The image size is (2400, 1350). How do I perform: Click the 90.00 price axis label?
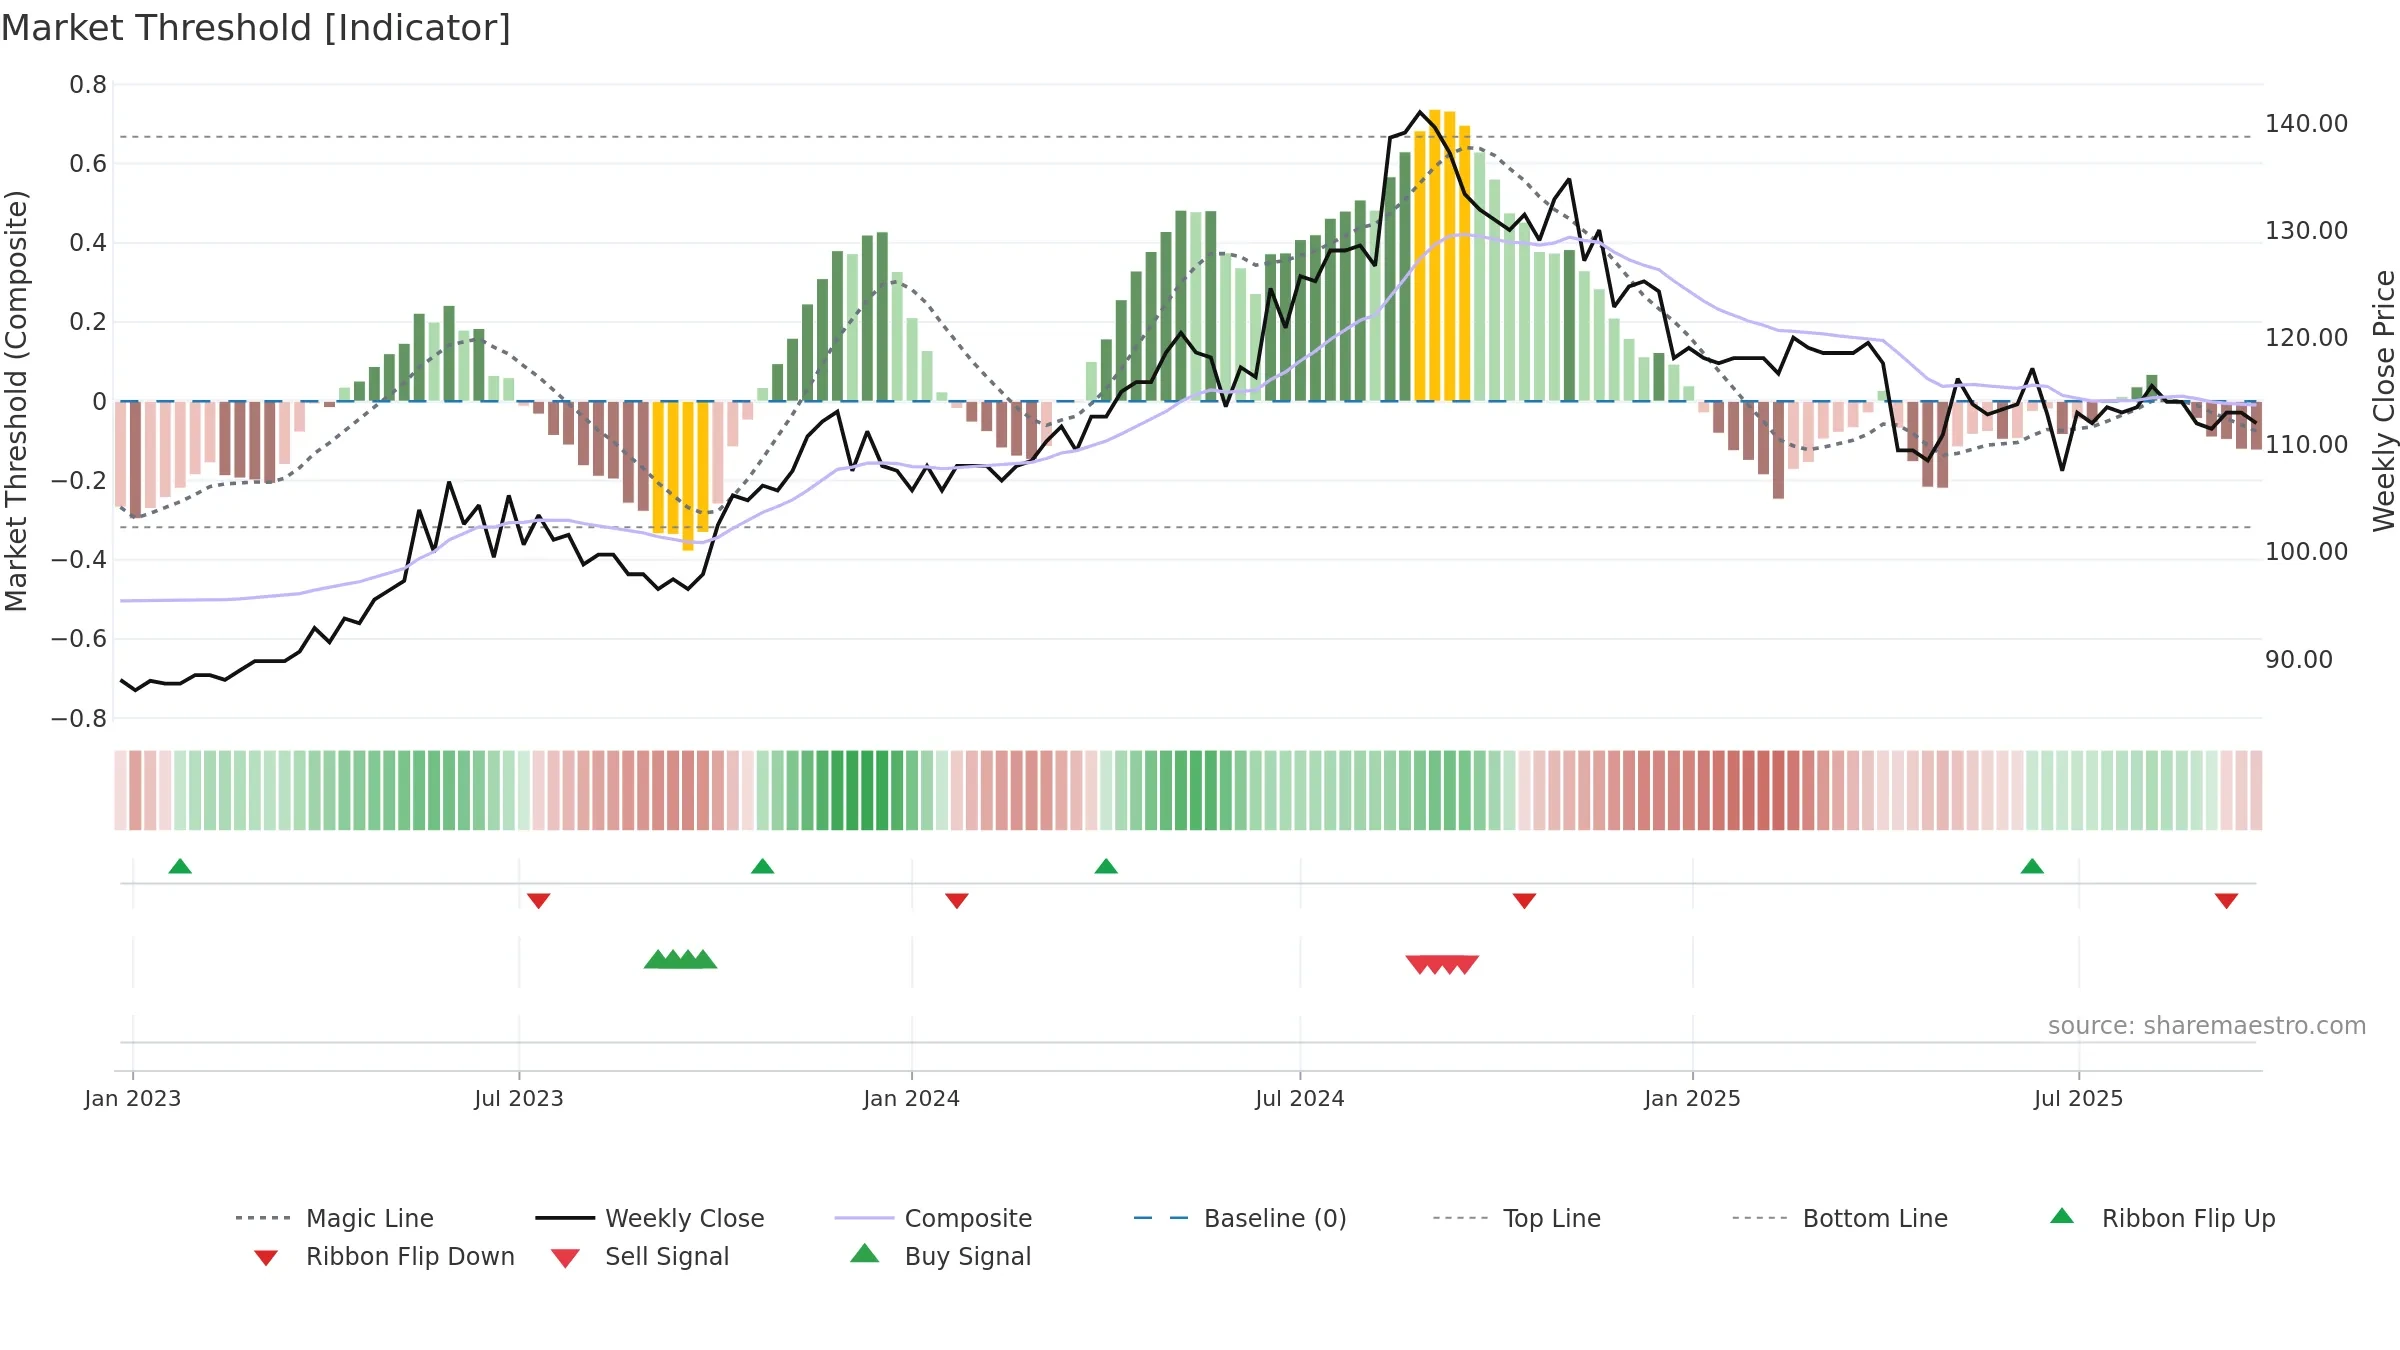(2299, 660)
